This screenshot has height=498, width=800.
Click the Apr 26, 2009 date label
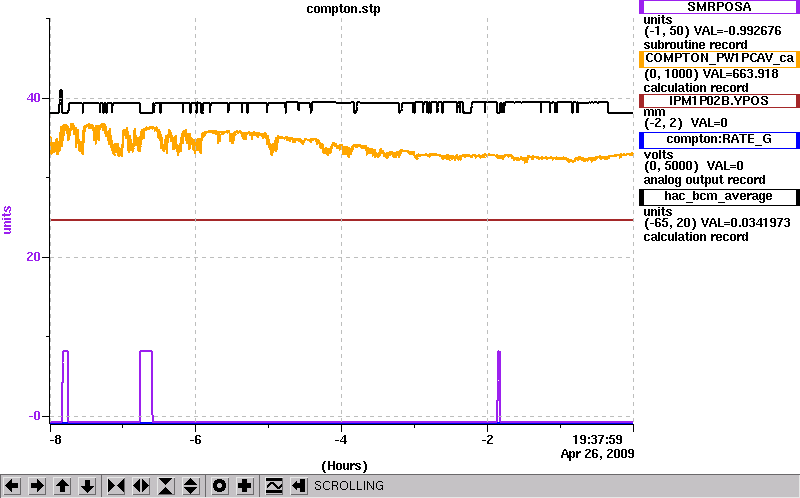pos(597,454)
